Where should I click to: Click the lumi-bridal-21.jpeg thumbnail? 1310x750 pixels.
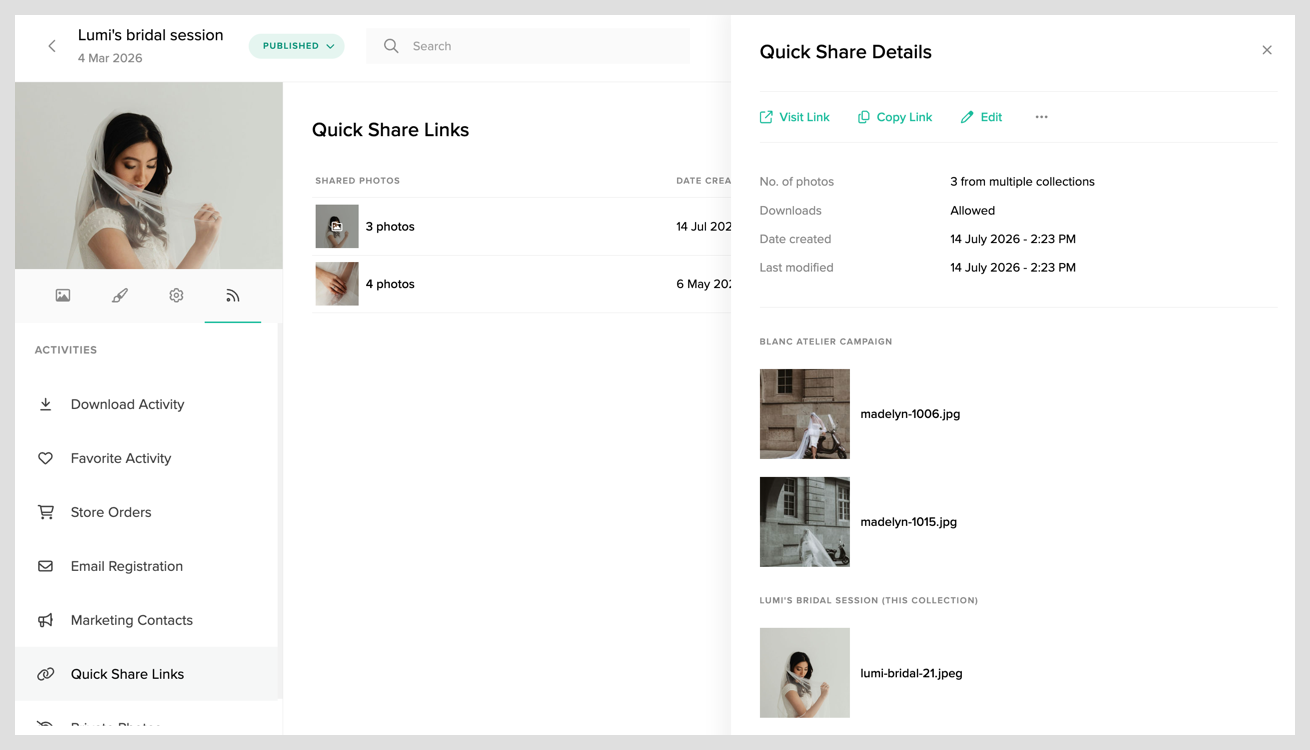coord(805,673)
